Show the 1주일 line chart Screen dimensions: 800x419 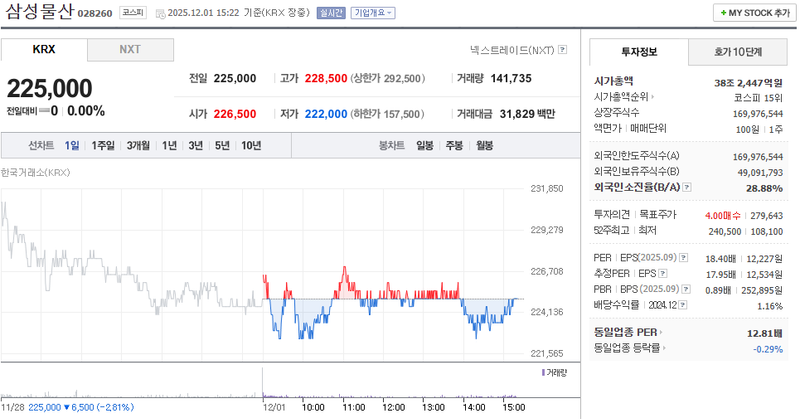point(103,145)
